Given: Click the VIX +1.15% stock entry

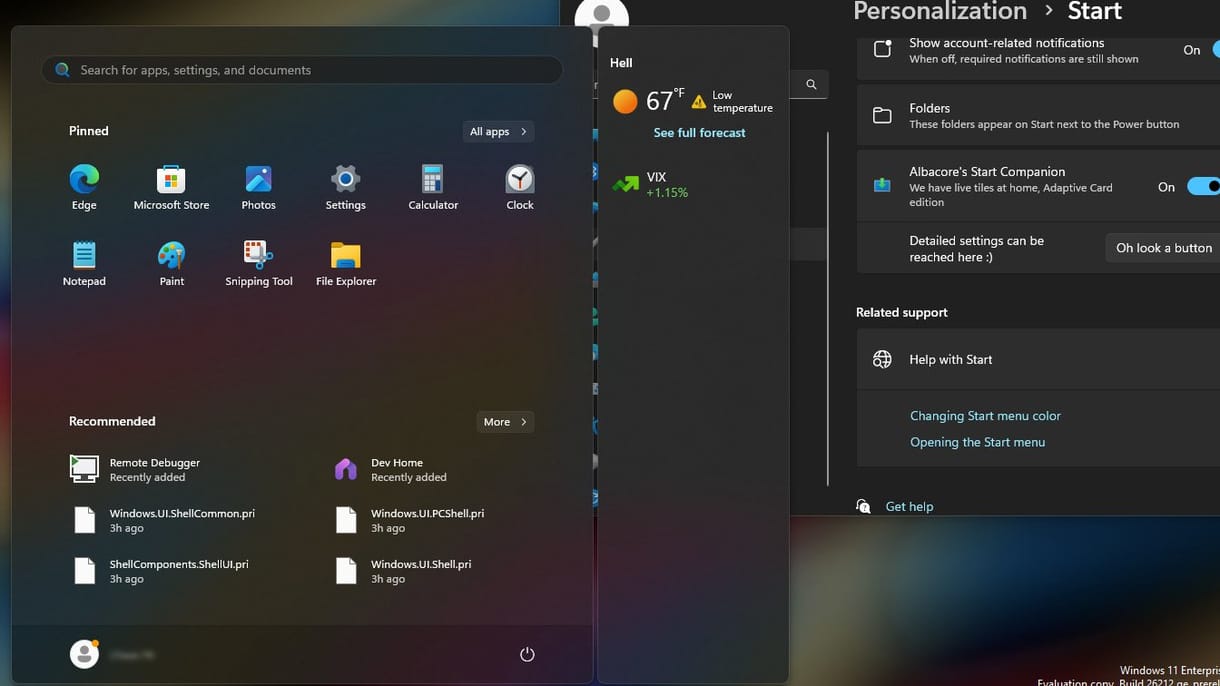Looking at the screenshot, I should [x=653, y=184].
